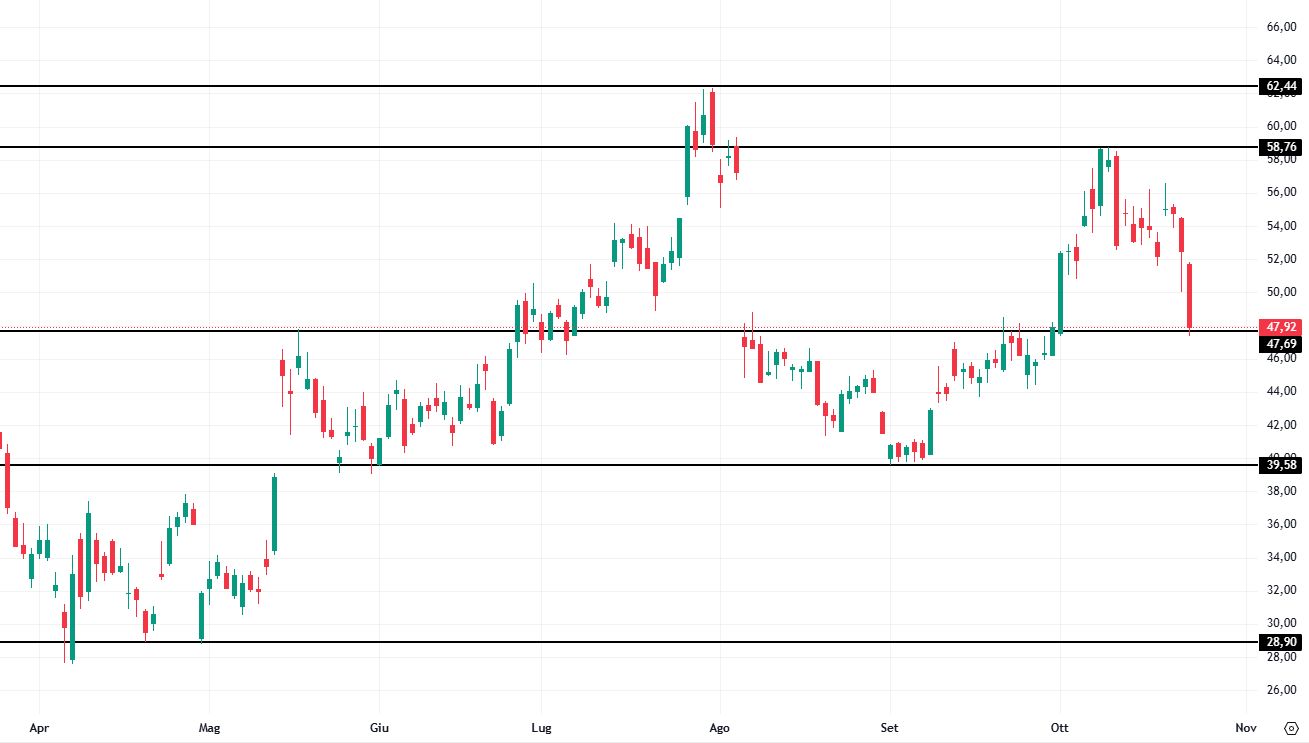The image size is (1309, 743).
Task: Click the 66,00 price scale value
Action: 1282,27
